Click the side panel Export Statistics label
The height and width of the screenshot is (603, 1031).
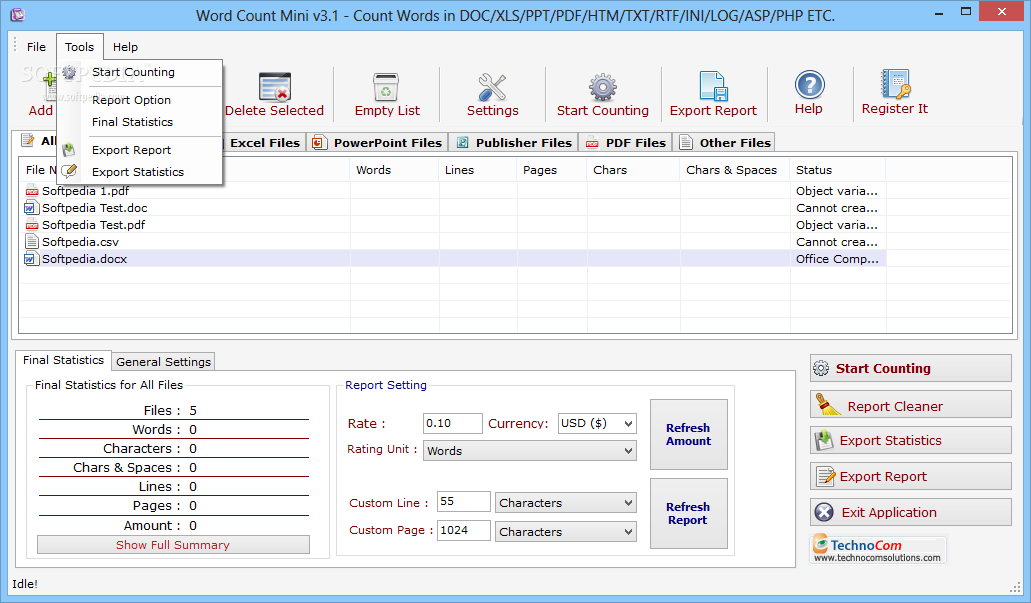tap(890, 441)
